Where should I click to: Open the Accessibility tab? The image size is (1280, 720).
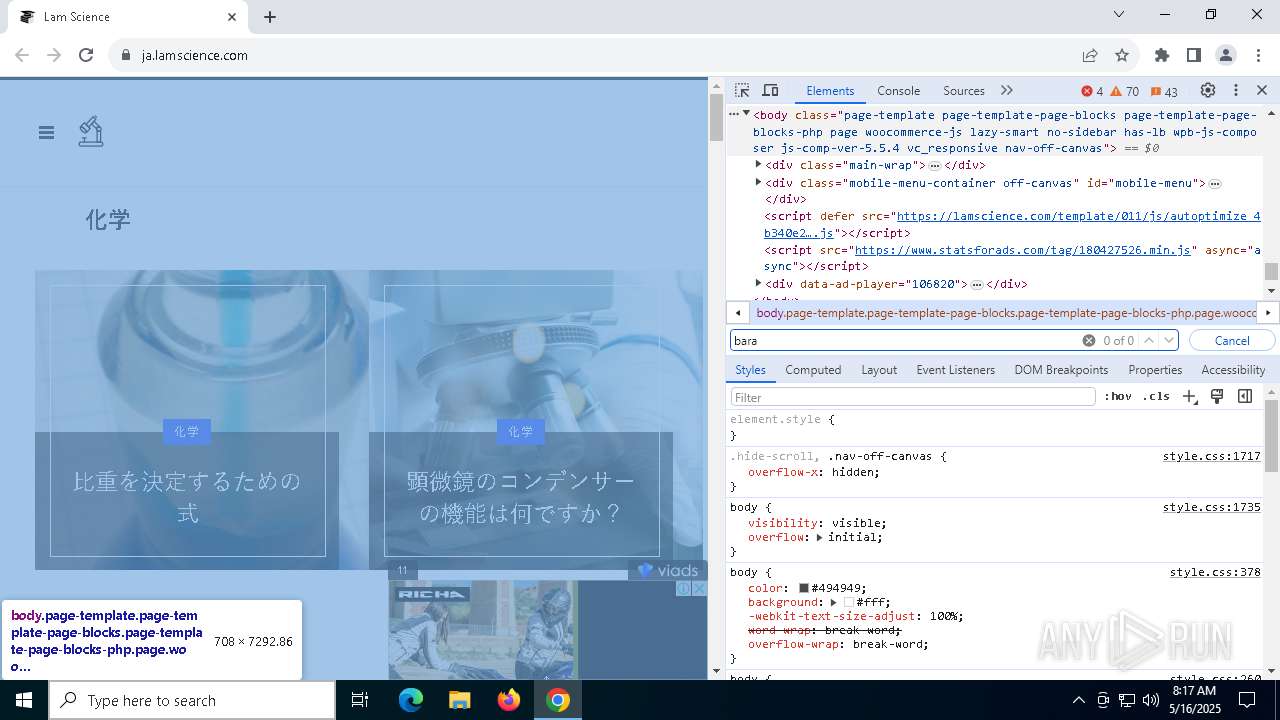1233,370
